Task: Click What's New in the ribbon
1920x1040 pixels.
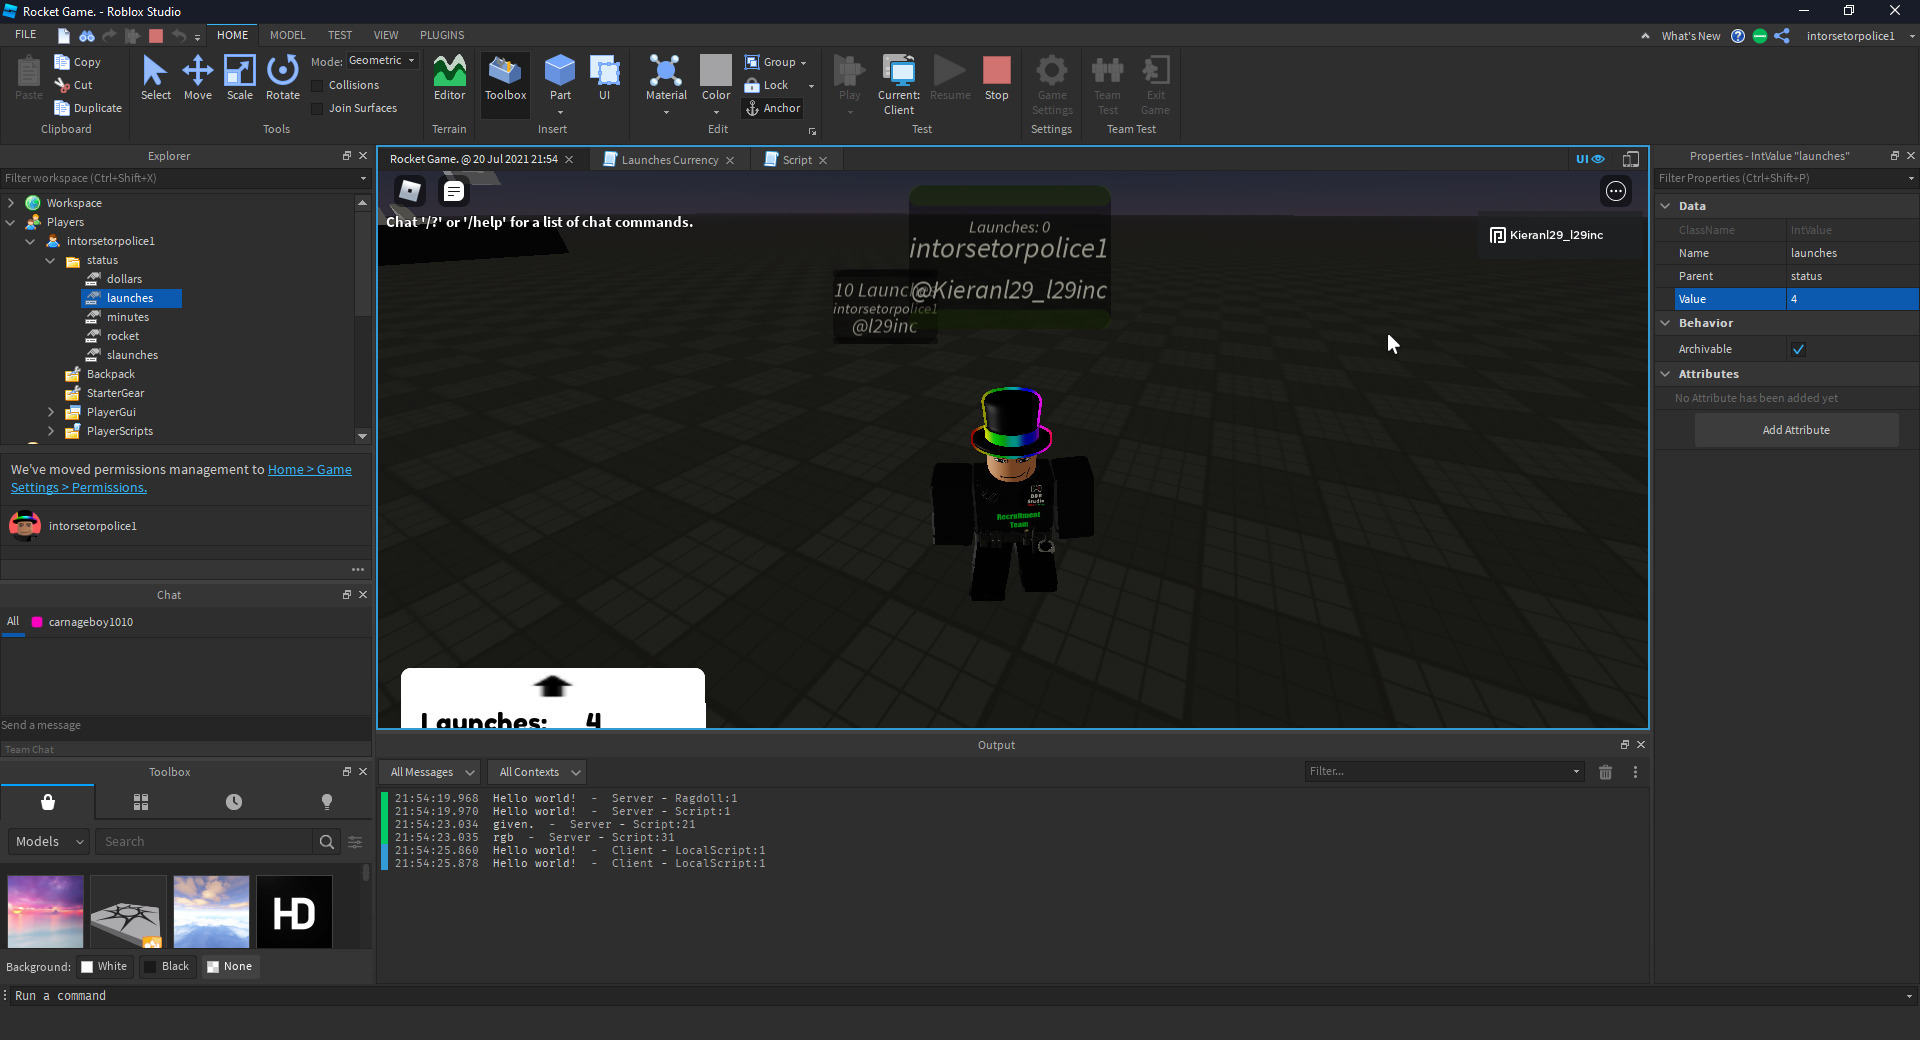Action: 1691,36
